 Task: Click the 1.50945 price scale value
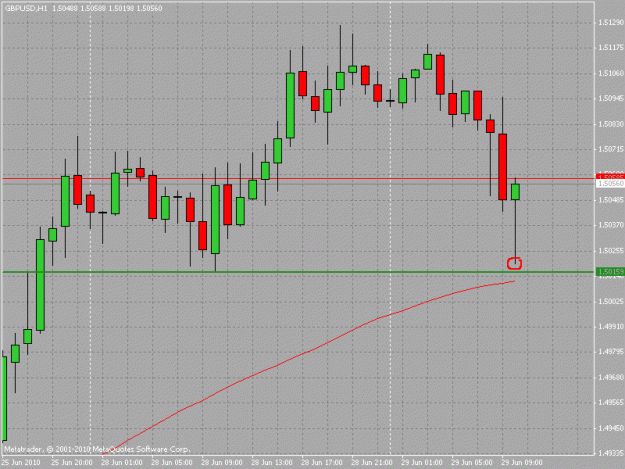tap(611, 98)
